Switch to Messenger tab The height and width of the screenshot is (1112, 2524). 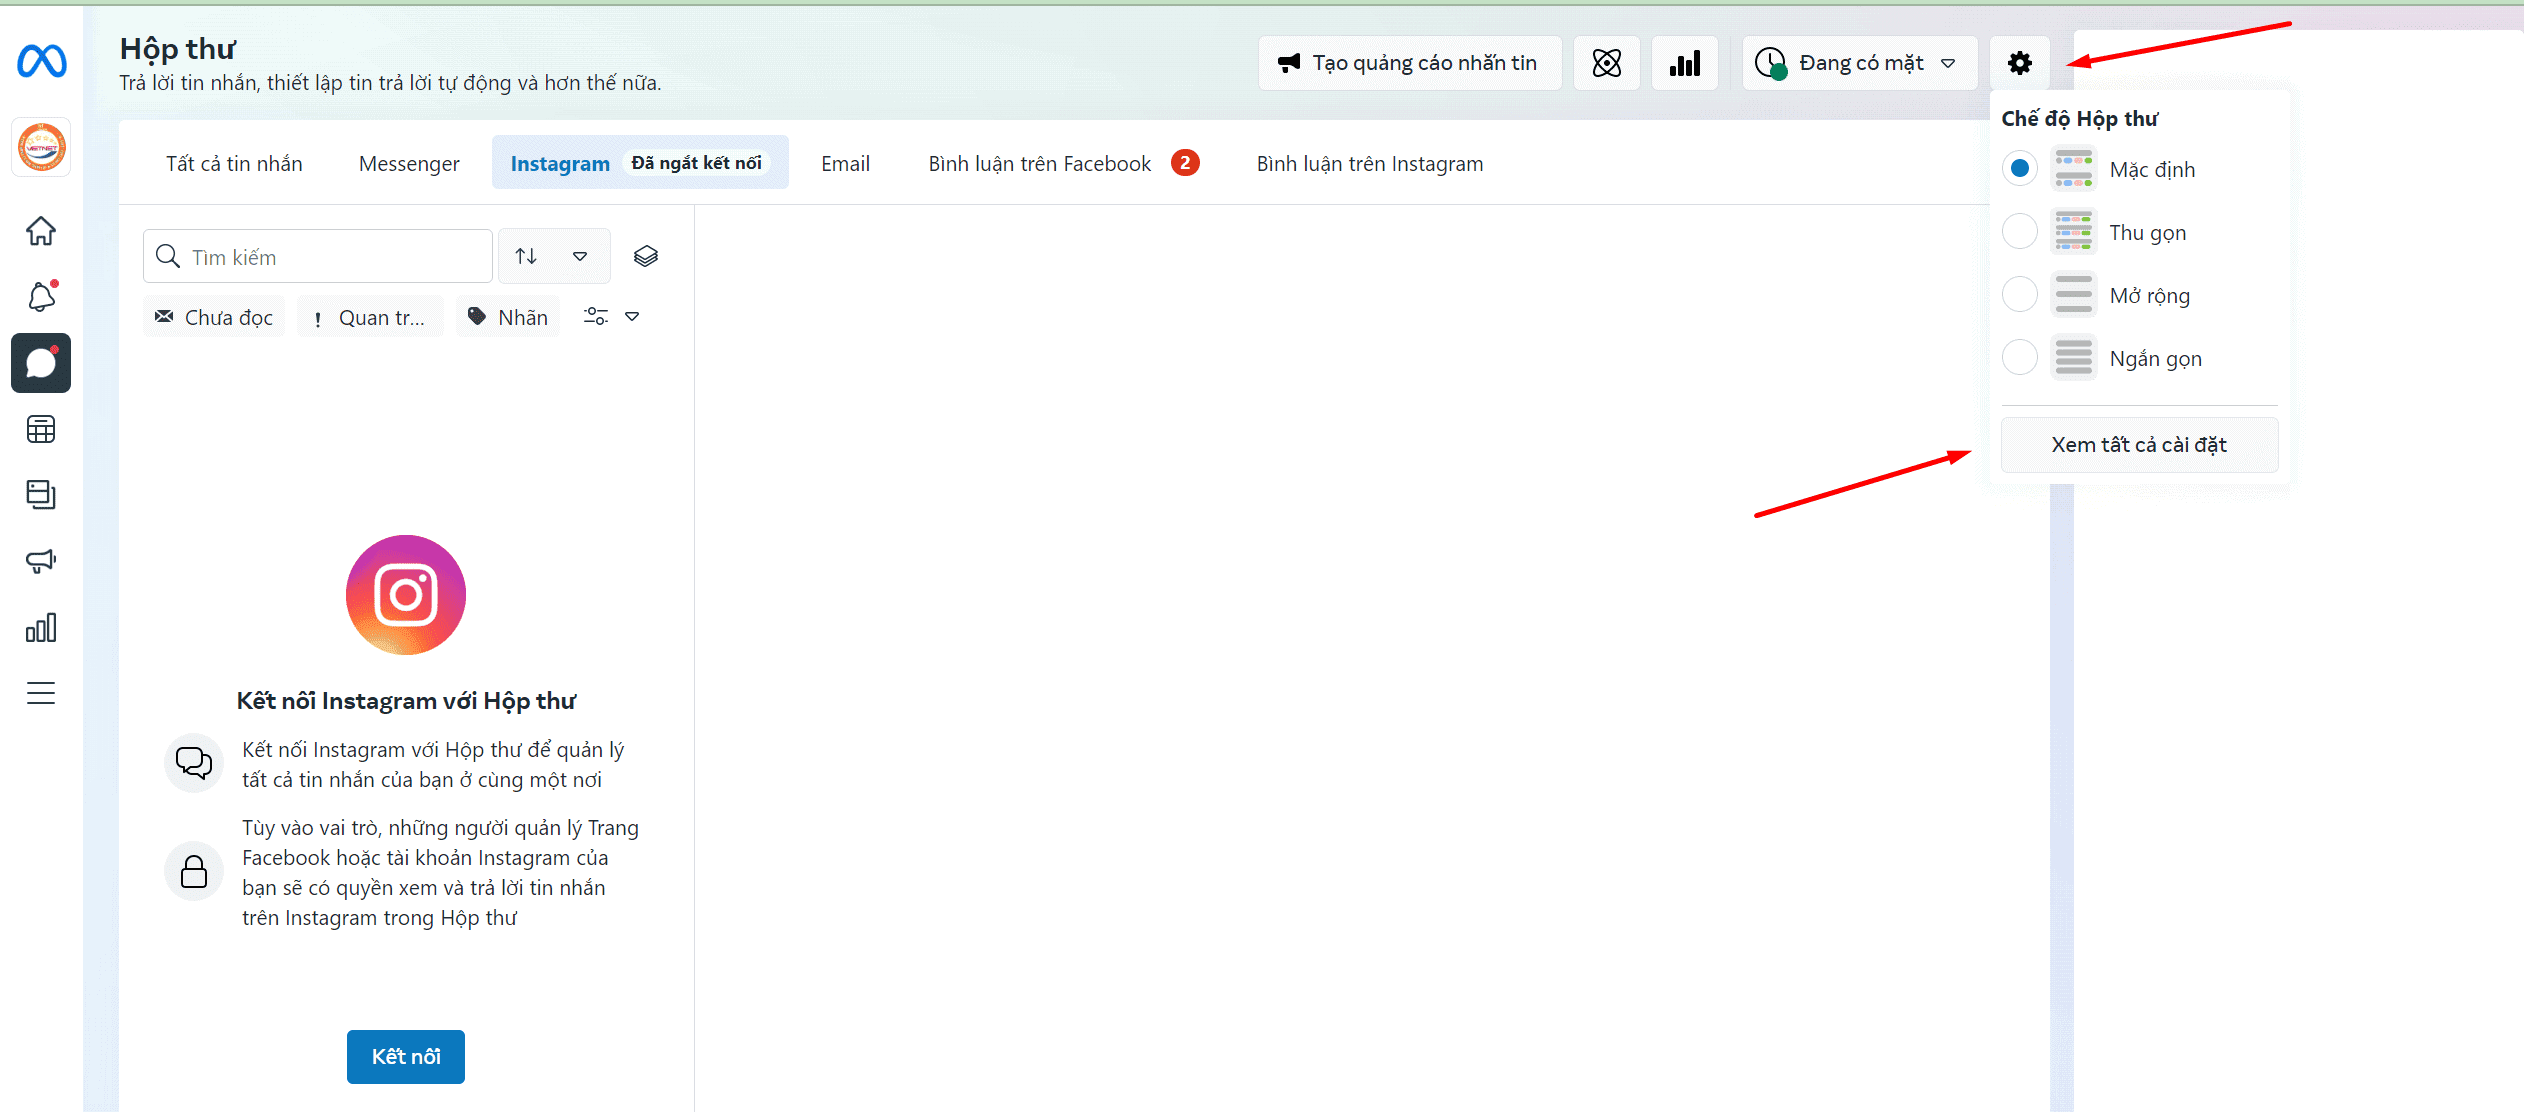tap(409, 164)
